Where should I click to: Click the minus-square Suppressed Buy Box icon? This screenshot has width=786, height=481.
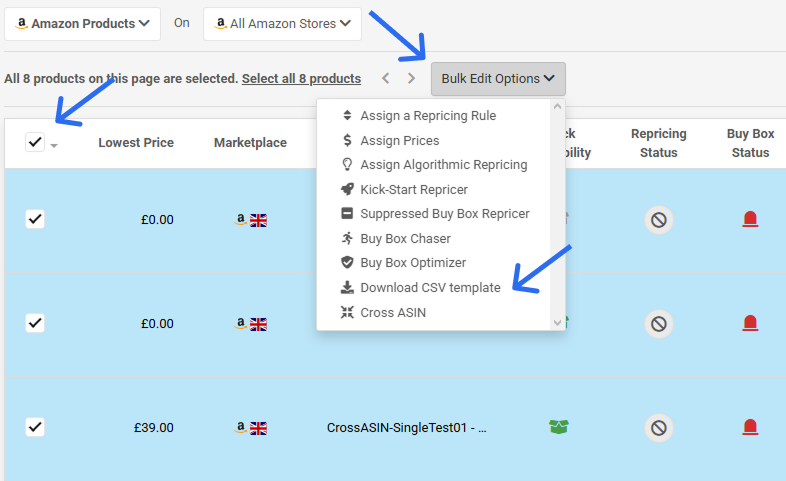(347, 213)
